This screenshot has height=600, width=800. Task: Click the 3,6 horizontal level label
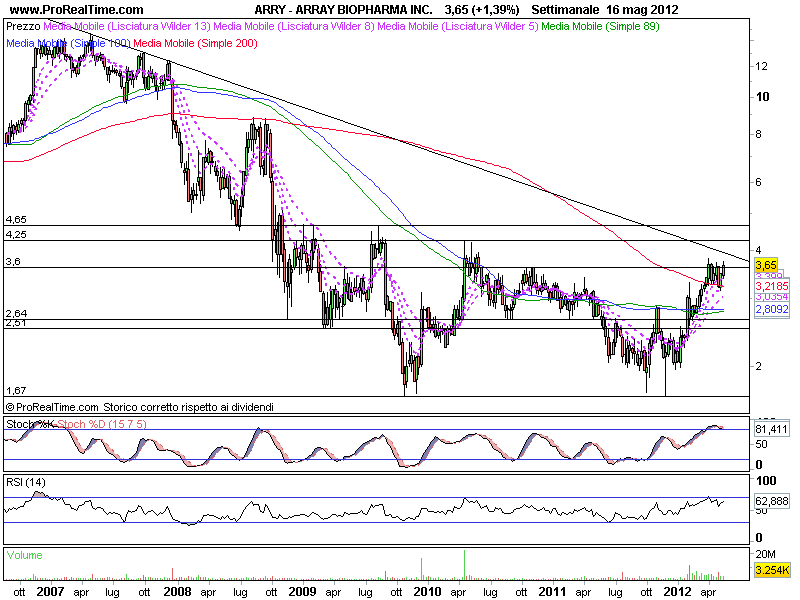[x=13, y=262]
